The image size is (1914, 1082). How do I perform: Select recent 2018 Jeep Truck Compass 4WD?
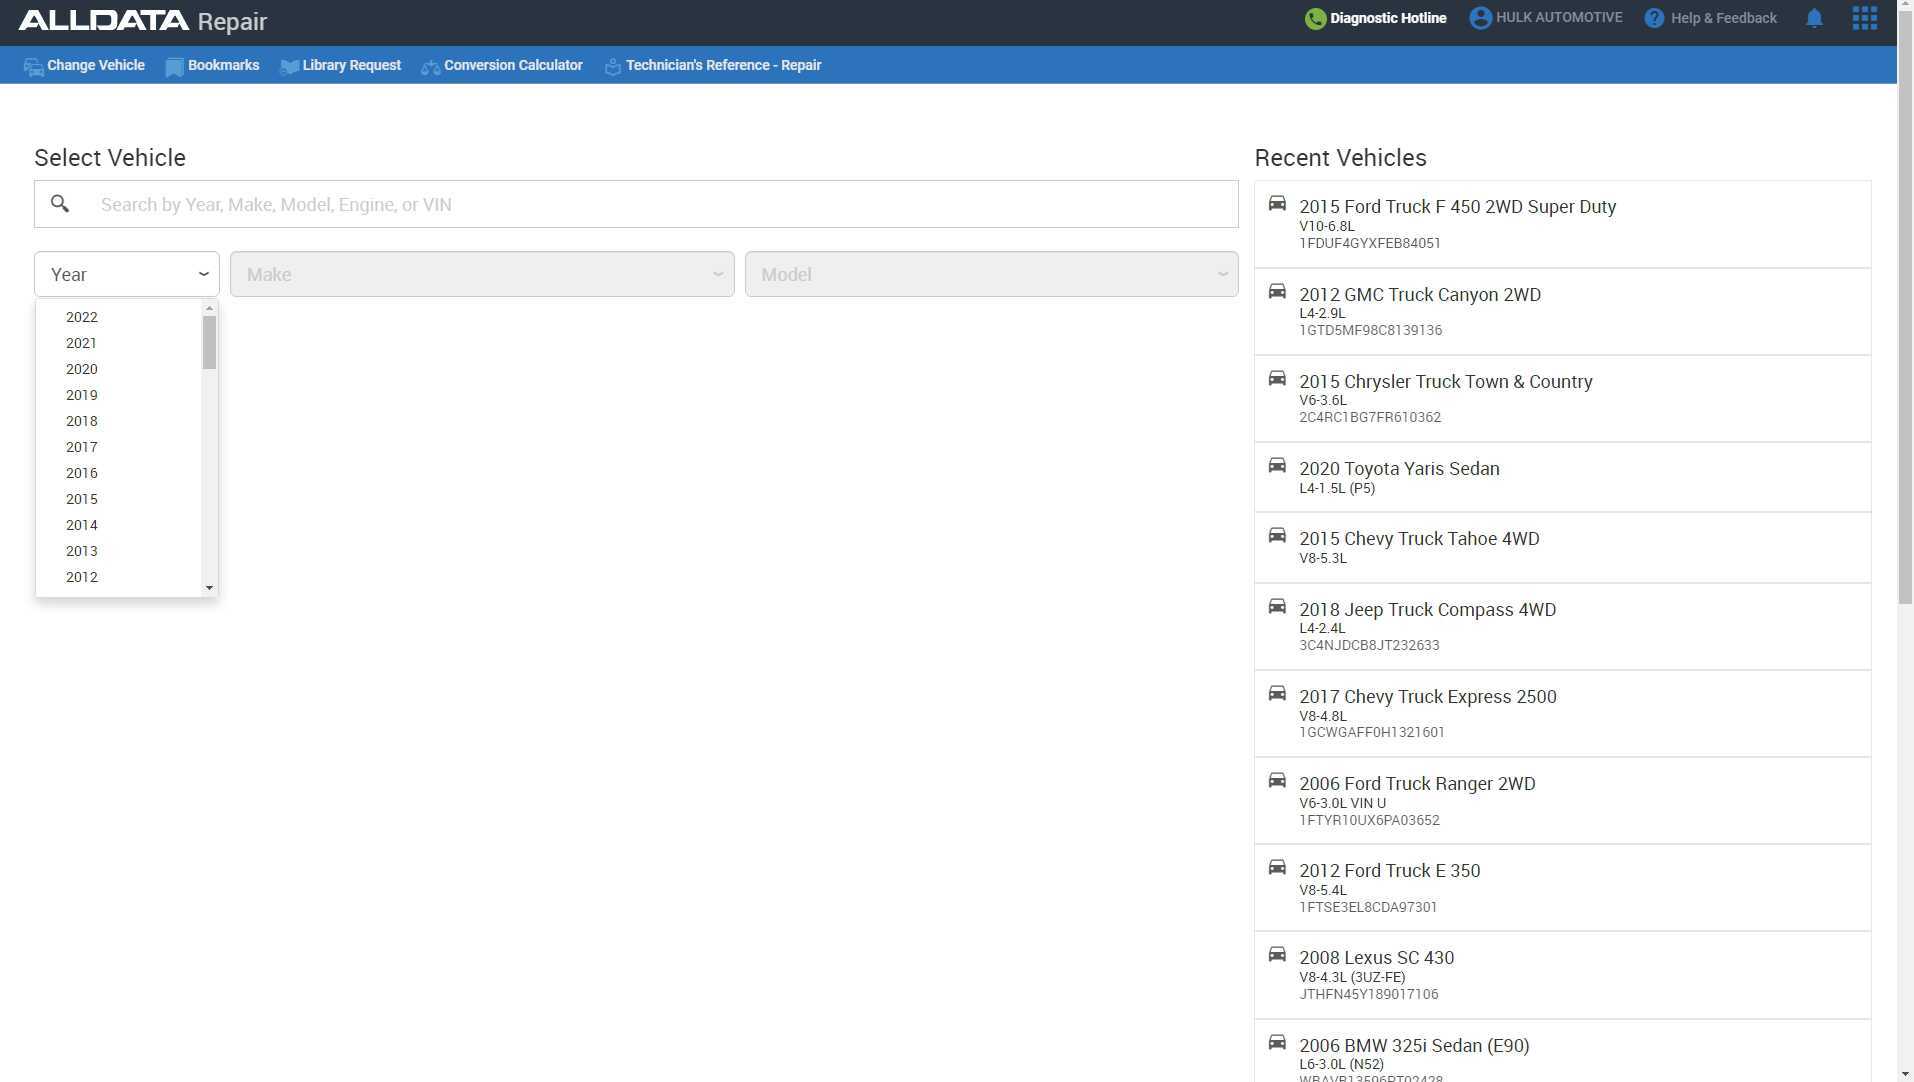pos(1563,627)
